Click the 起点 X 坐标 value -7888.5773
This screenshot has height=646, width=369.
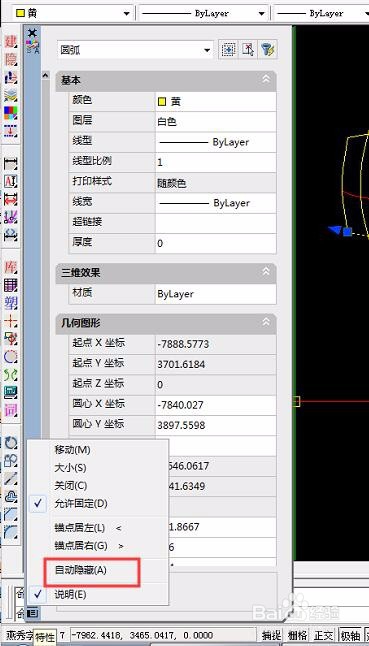pyautogui.click(x=215, y=344)
